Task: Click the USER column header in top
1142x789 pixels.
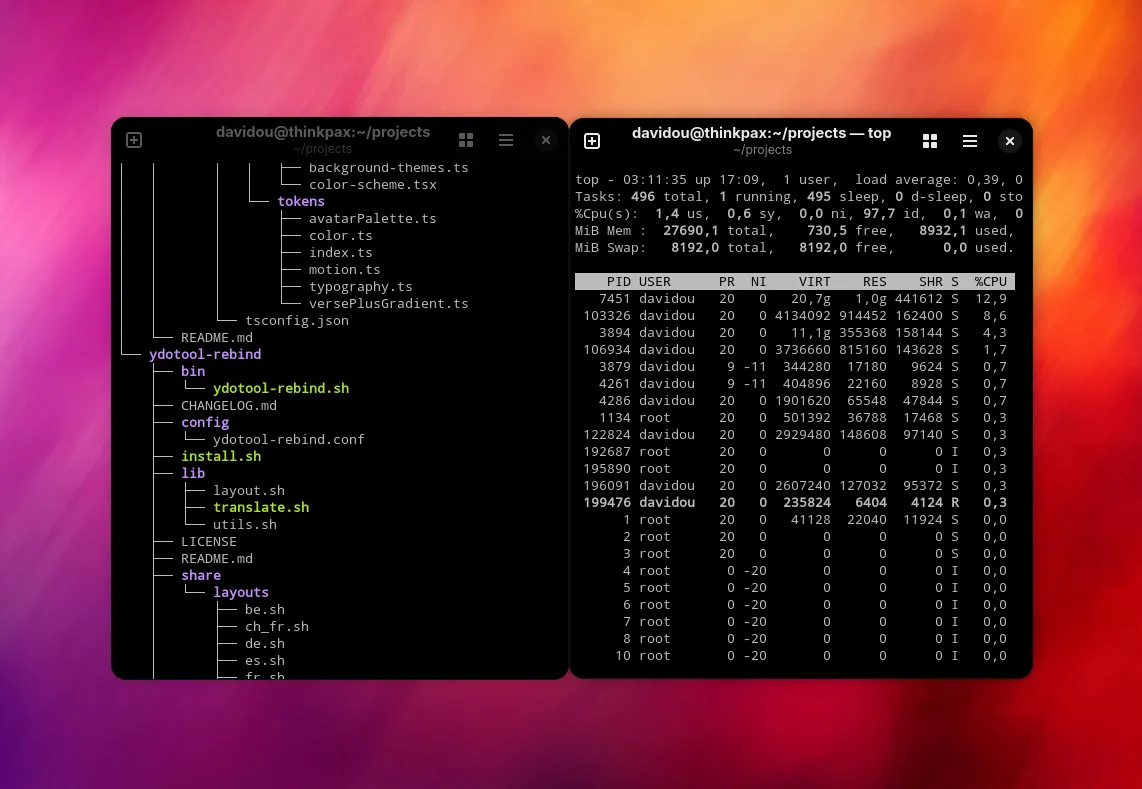Action: point(655,281)
